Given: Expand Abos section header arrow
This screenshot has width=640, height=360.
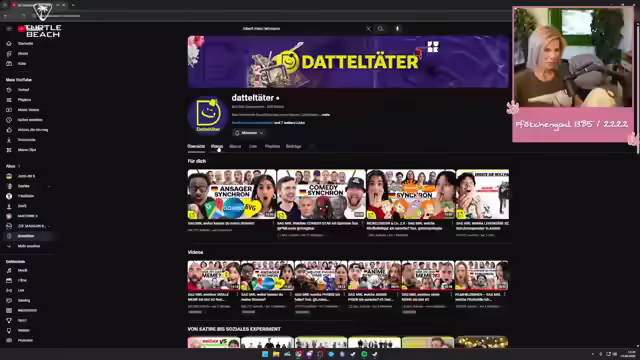Looking at the screenshot, I should pos(19,166).
